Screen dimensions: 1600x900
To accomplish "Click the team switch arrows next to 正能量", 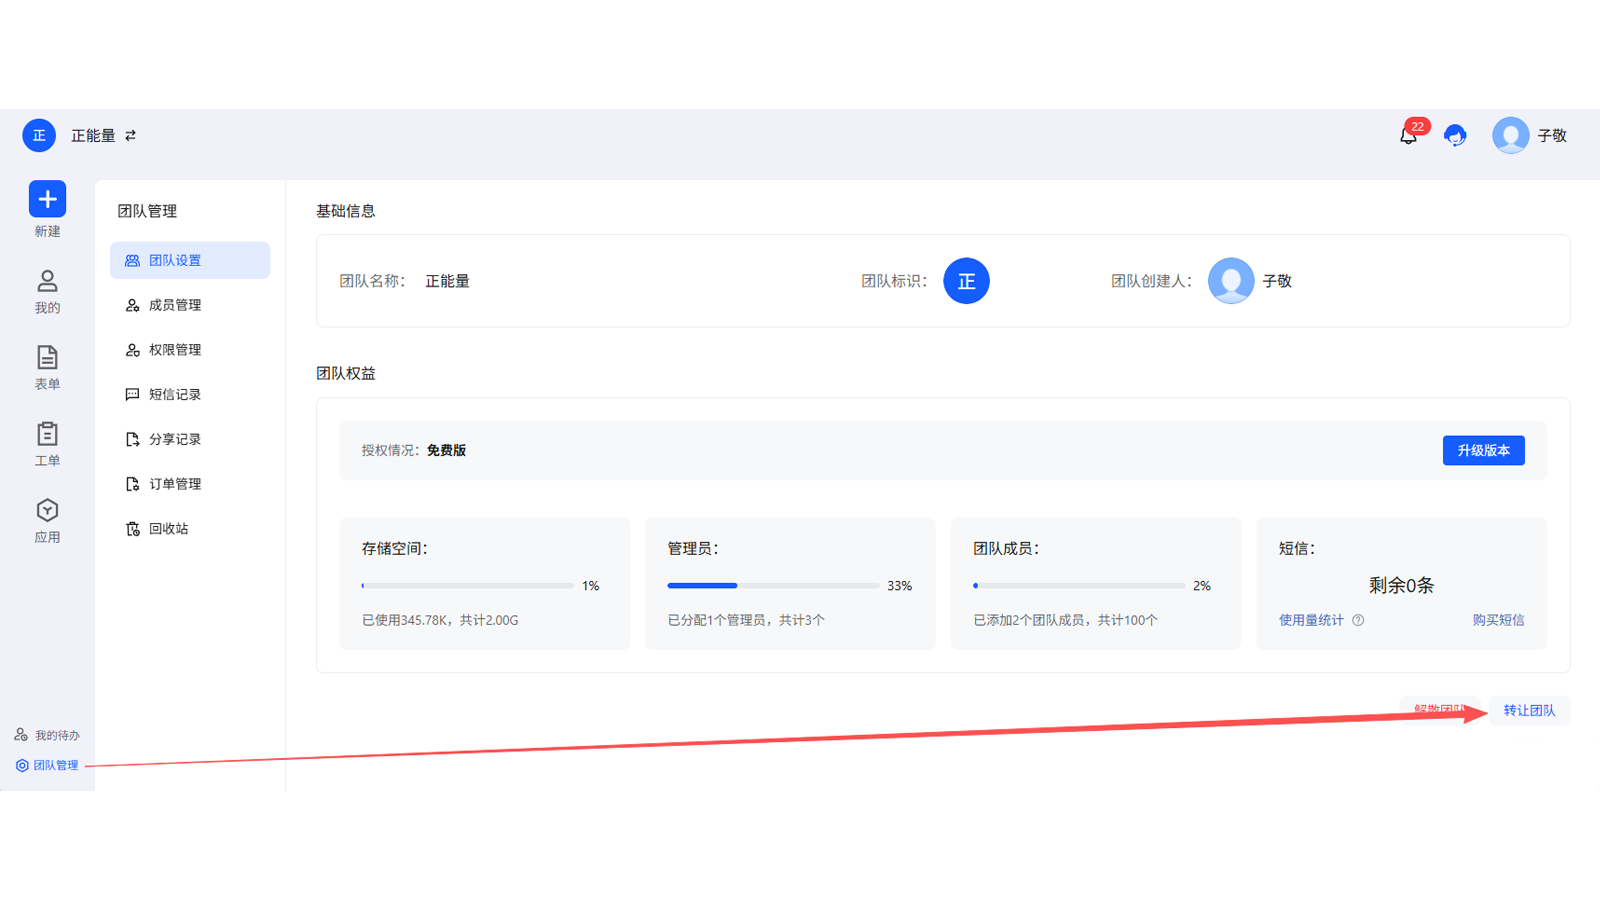I will (132, 135).
